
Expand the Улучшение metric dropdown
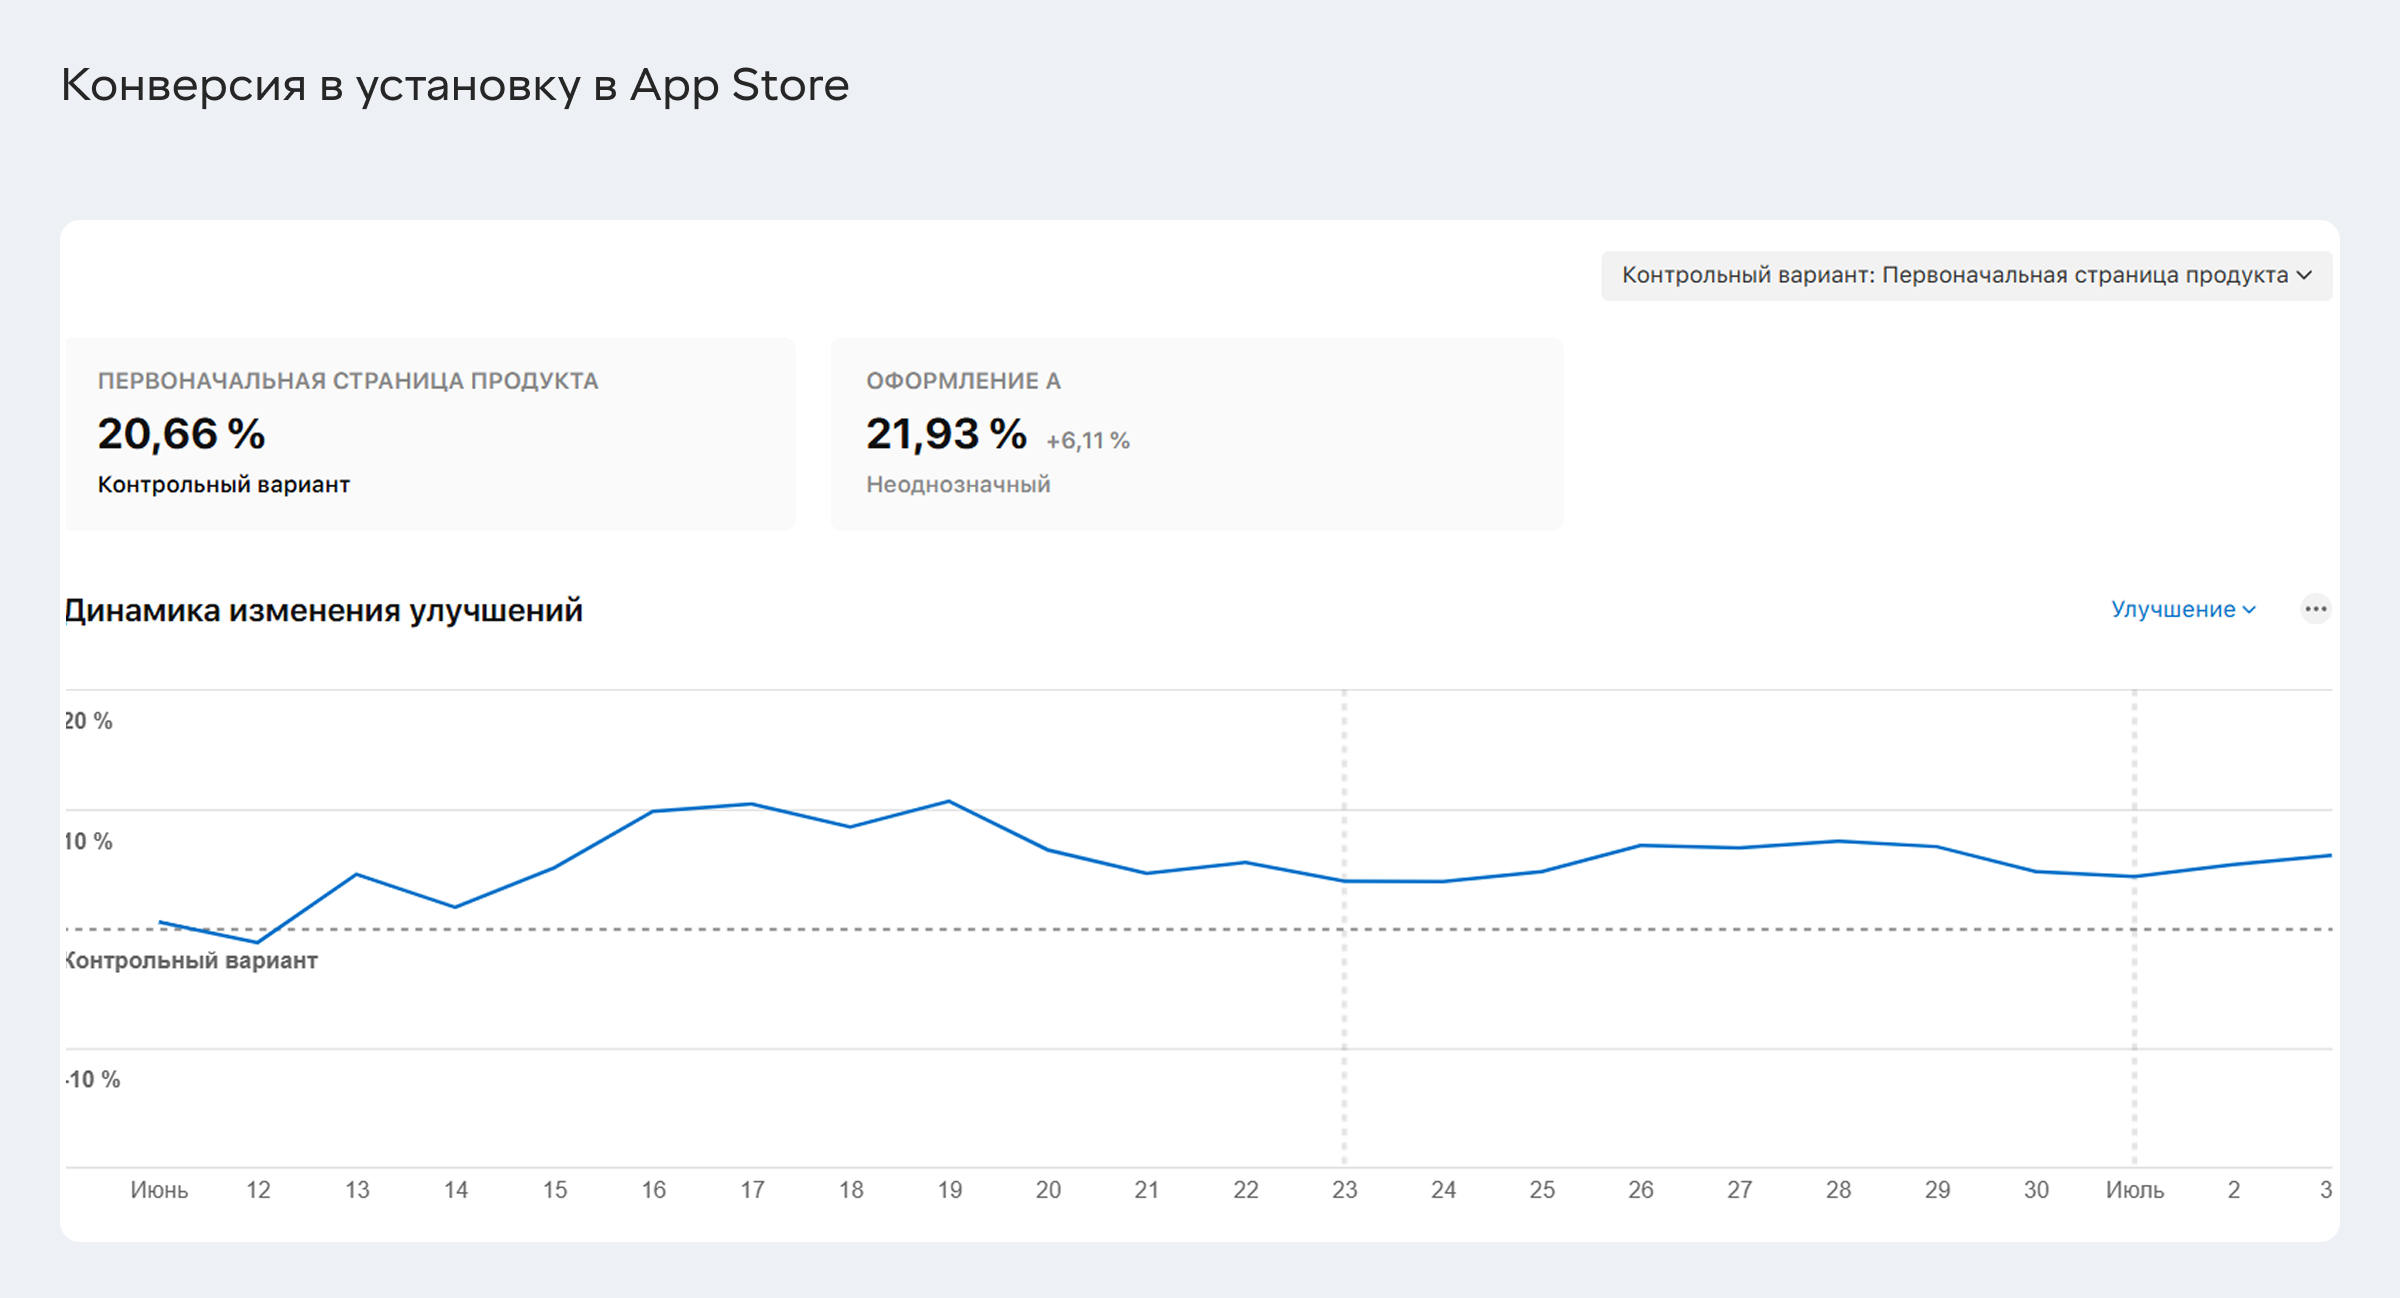tap(2183, 609)
